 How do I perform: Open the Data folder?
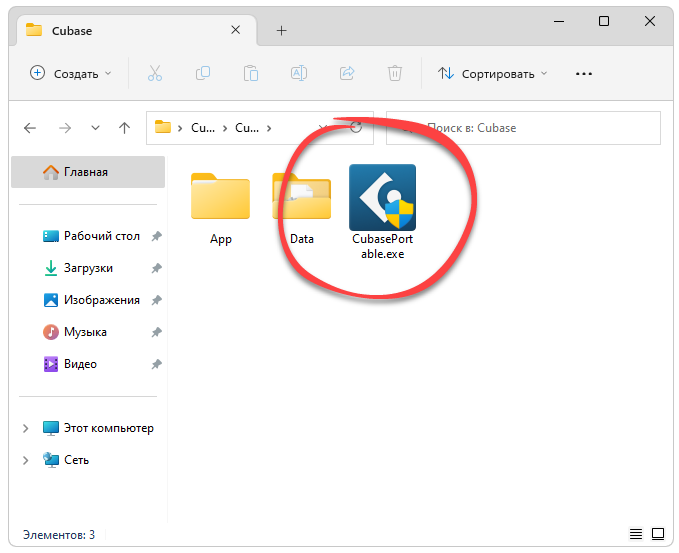tap(302, 209)
